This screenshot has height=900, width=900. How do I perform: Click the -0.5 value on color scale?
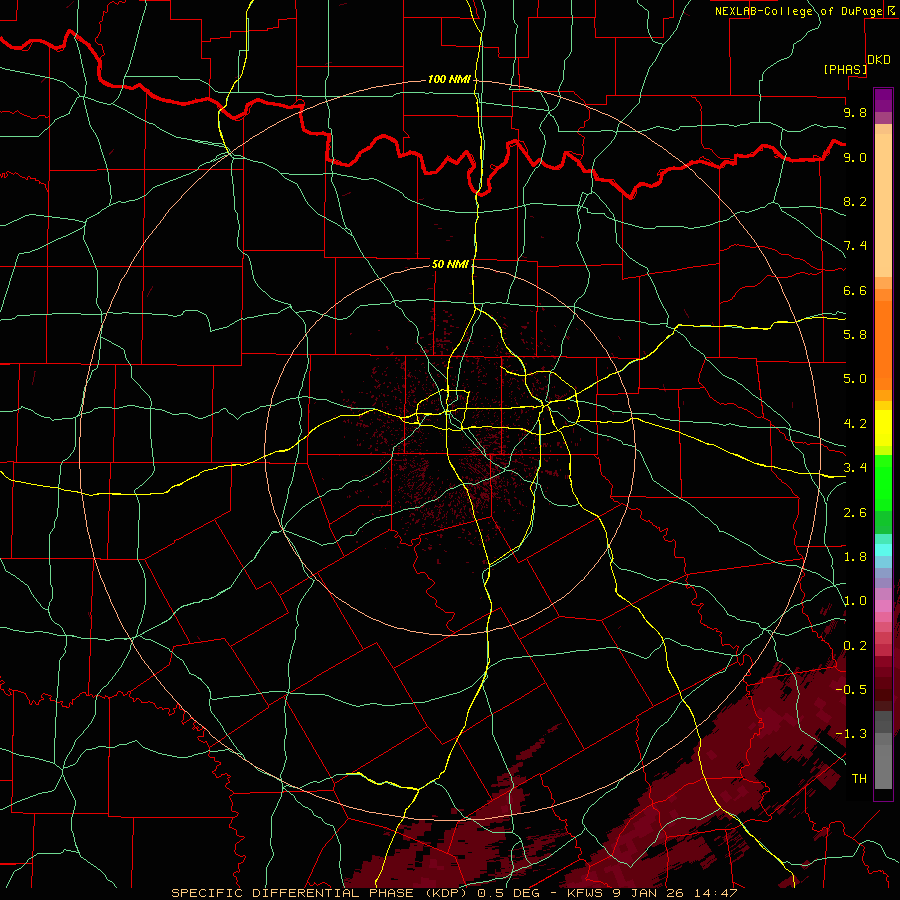[x=851, y=689]
